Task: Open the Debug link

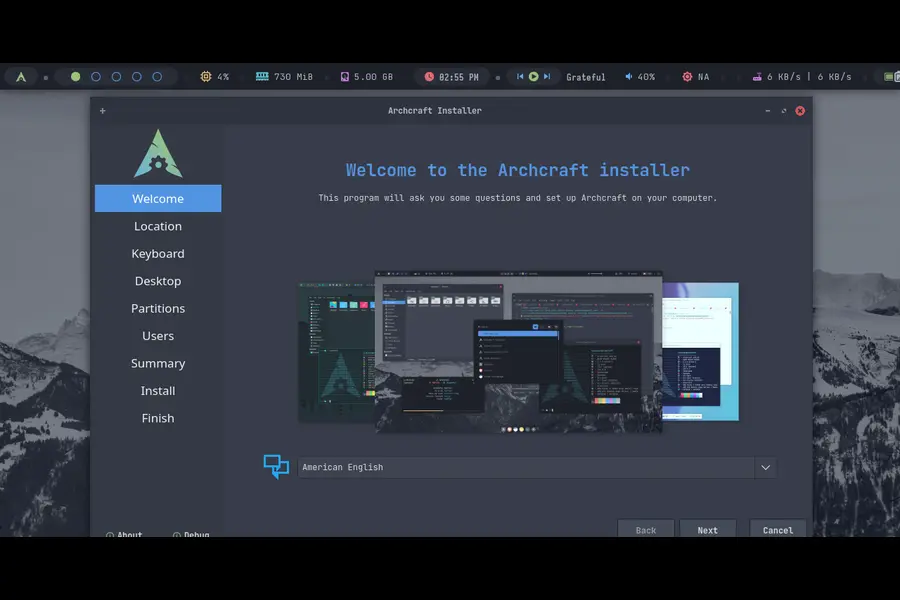Action: click(191, 534)
